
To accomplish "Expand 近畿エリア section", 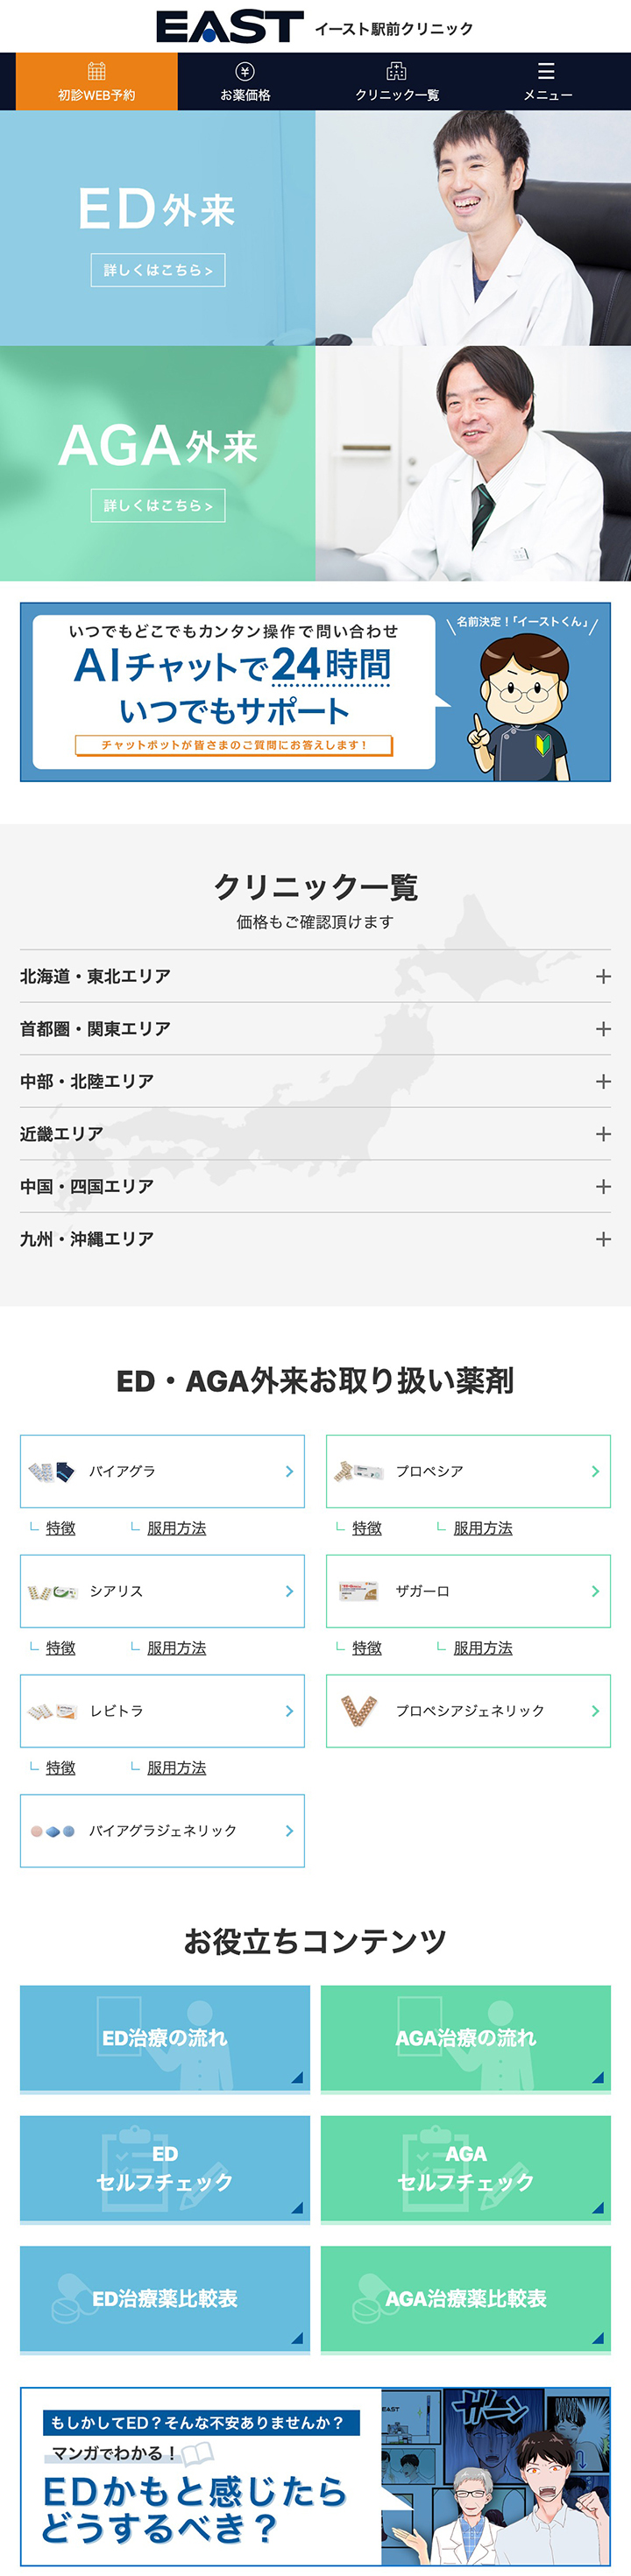I will tap(315, 1134).
